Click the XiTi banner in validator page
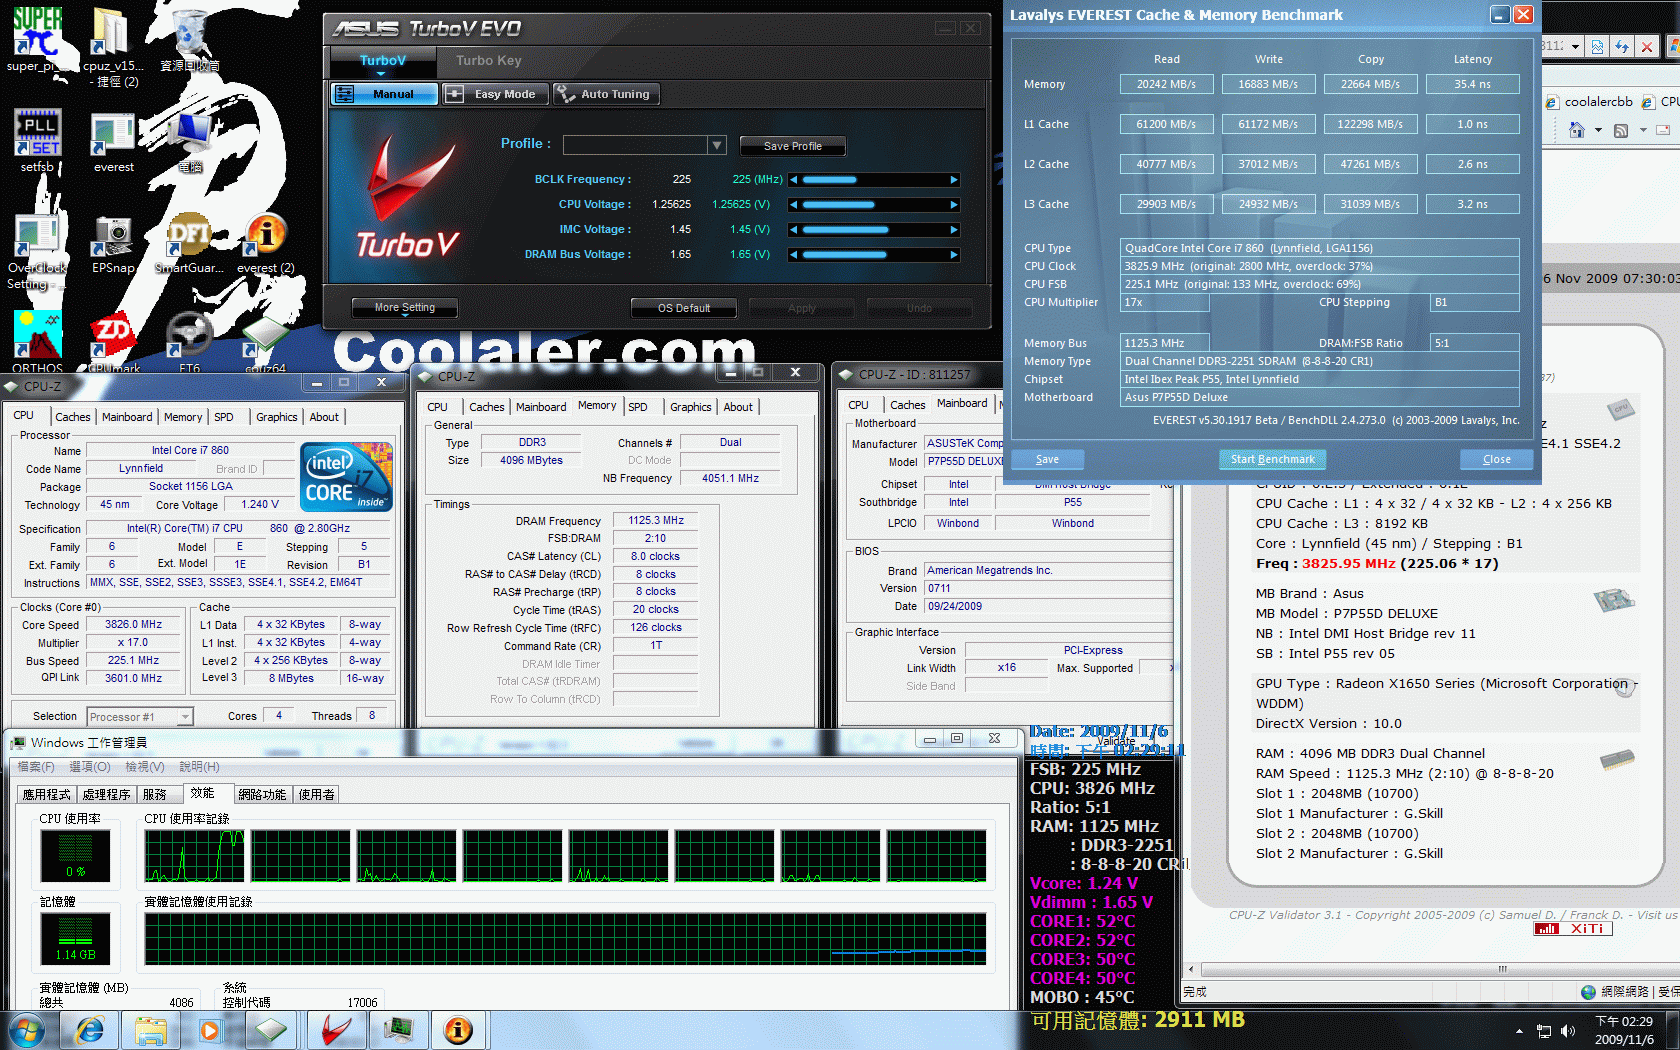 (x=1573, y=929)
